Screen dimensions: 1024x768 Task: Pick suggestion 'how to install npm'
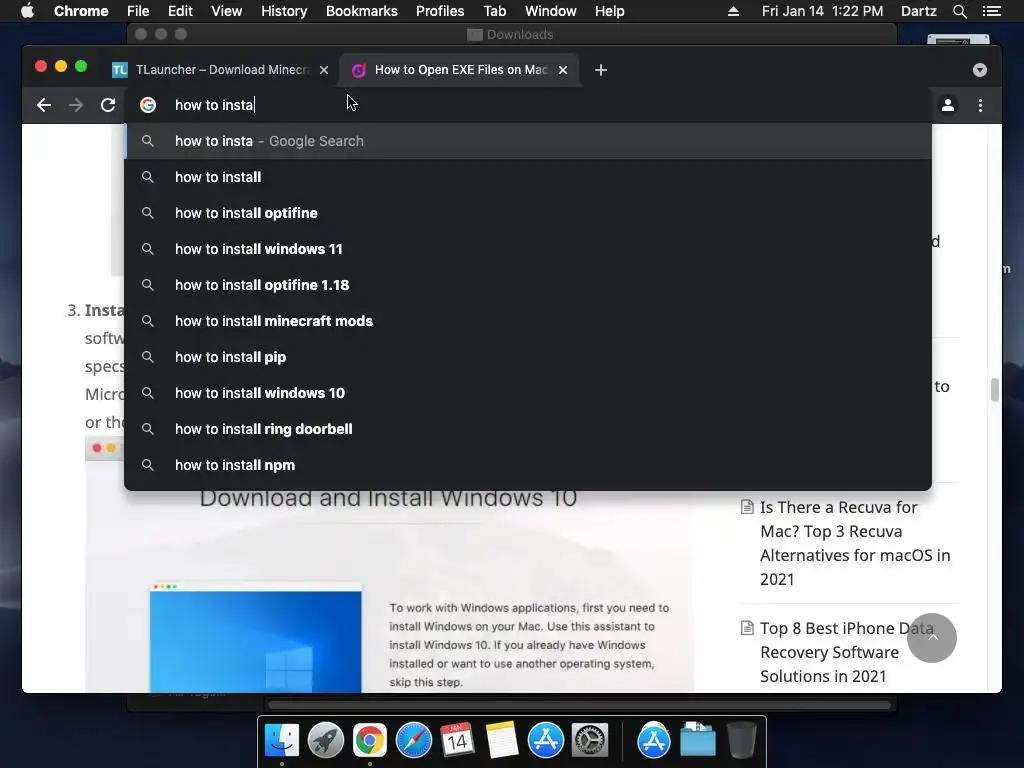click(x=528, y=464)
